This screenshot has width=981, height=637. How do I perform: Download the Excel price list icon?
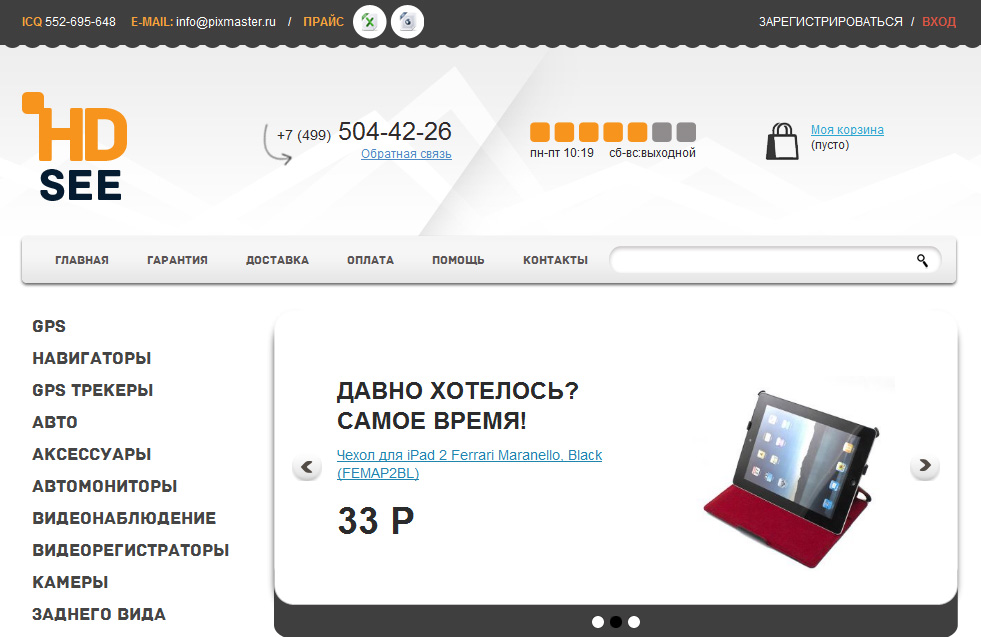[x=369, y=22]
